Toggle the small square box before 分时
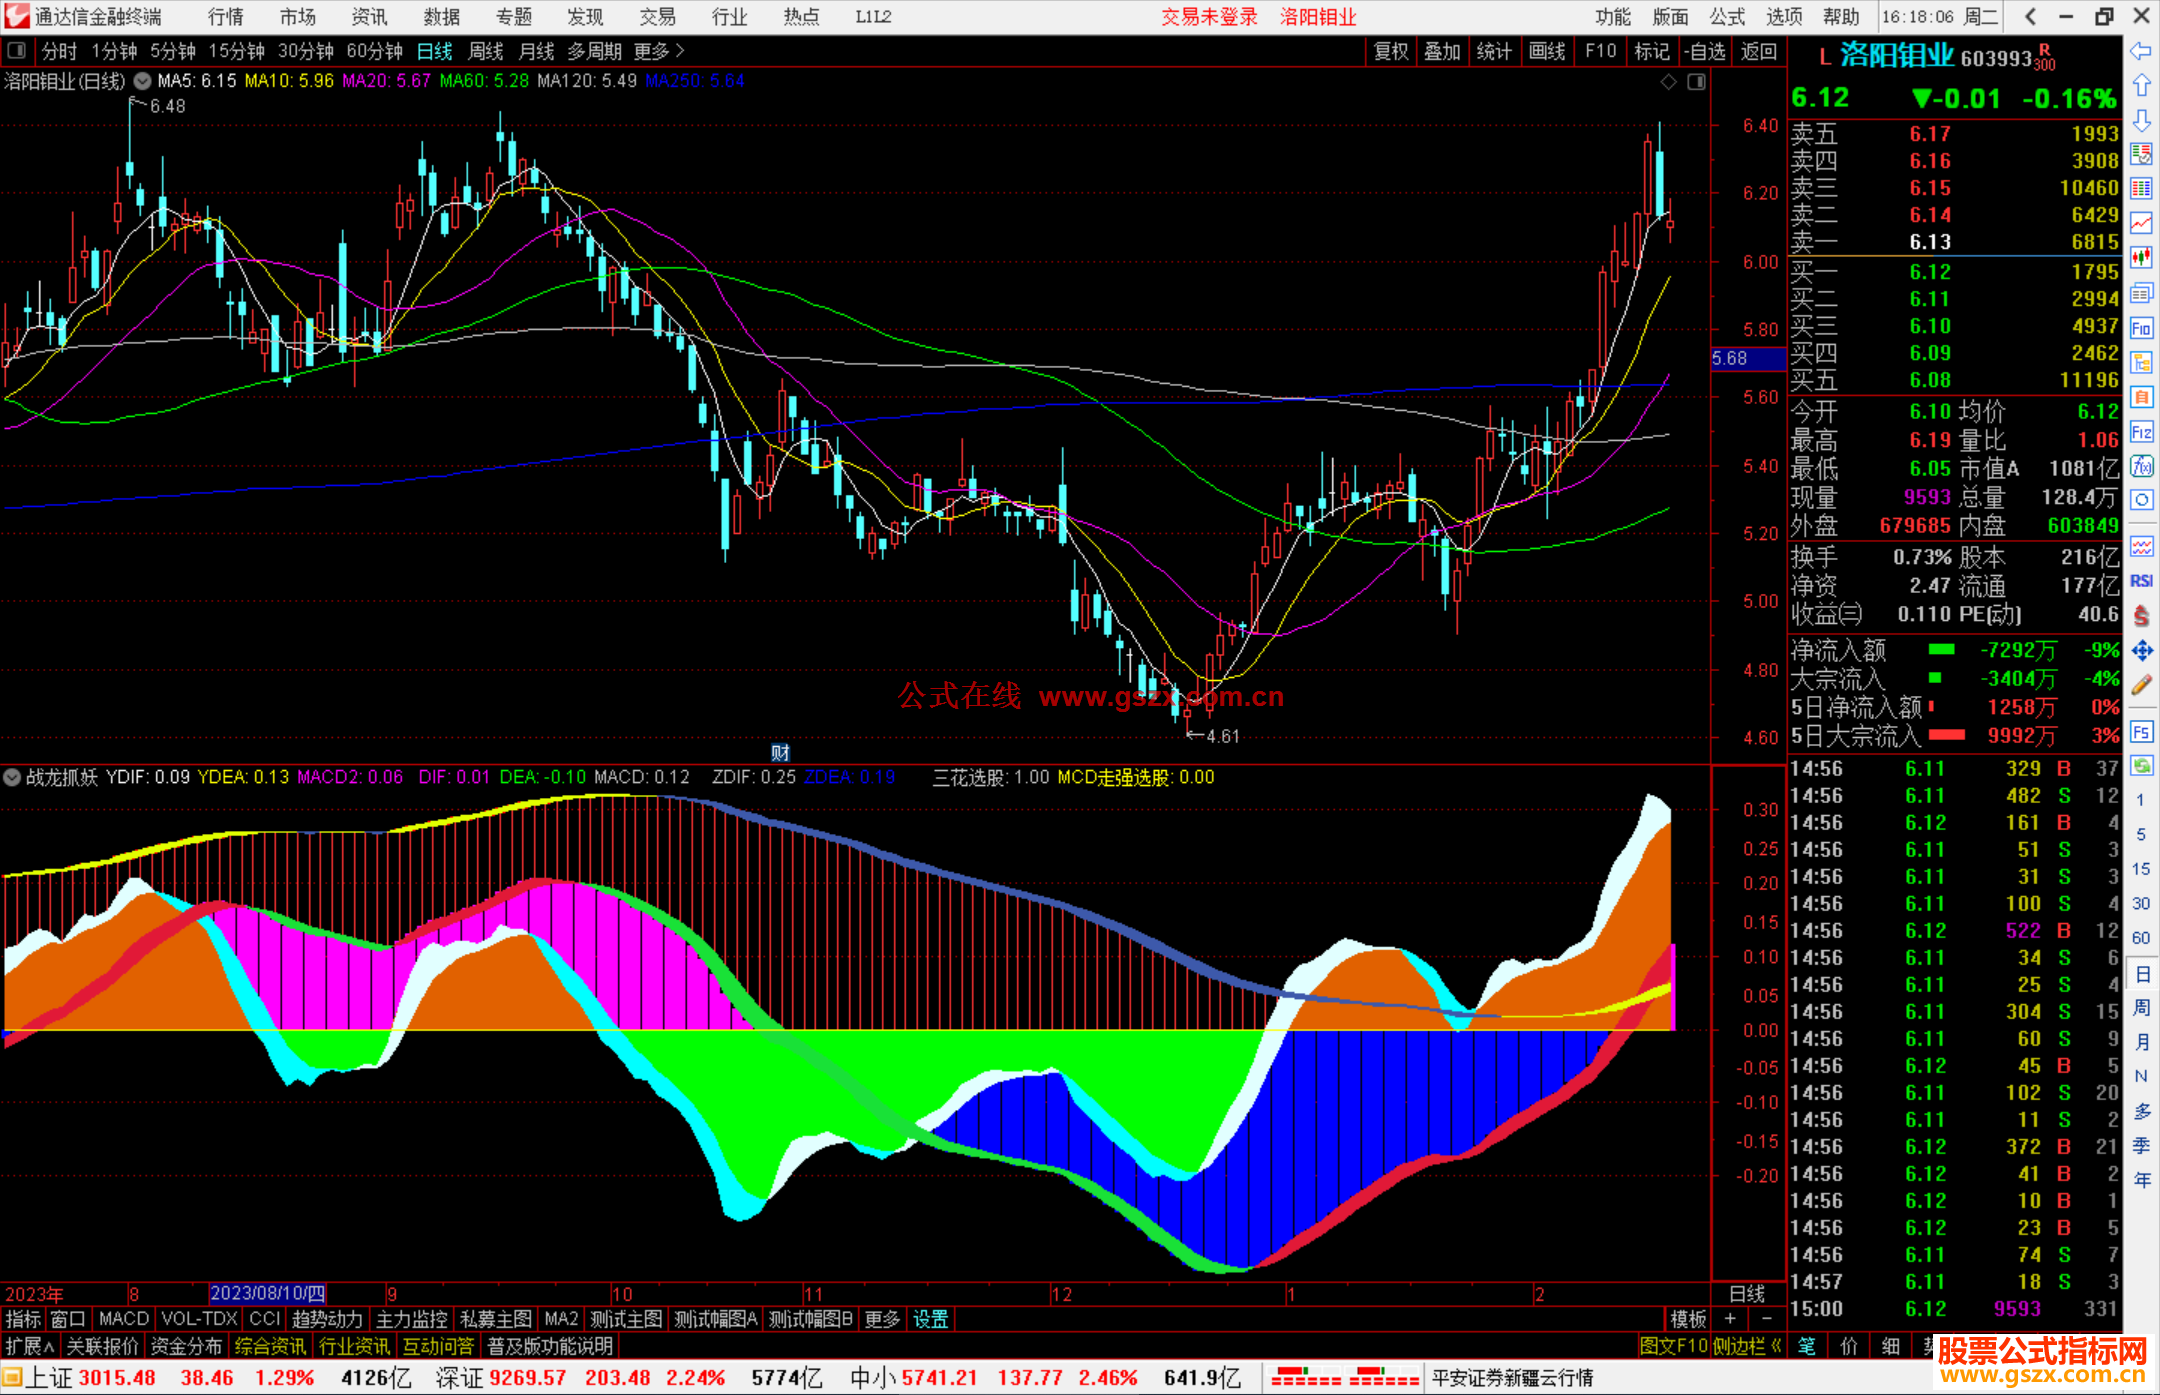Screen dimensions: 2160x1395 (16, 51)
